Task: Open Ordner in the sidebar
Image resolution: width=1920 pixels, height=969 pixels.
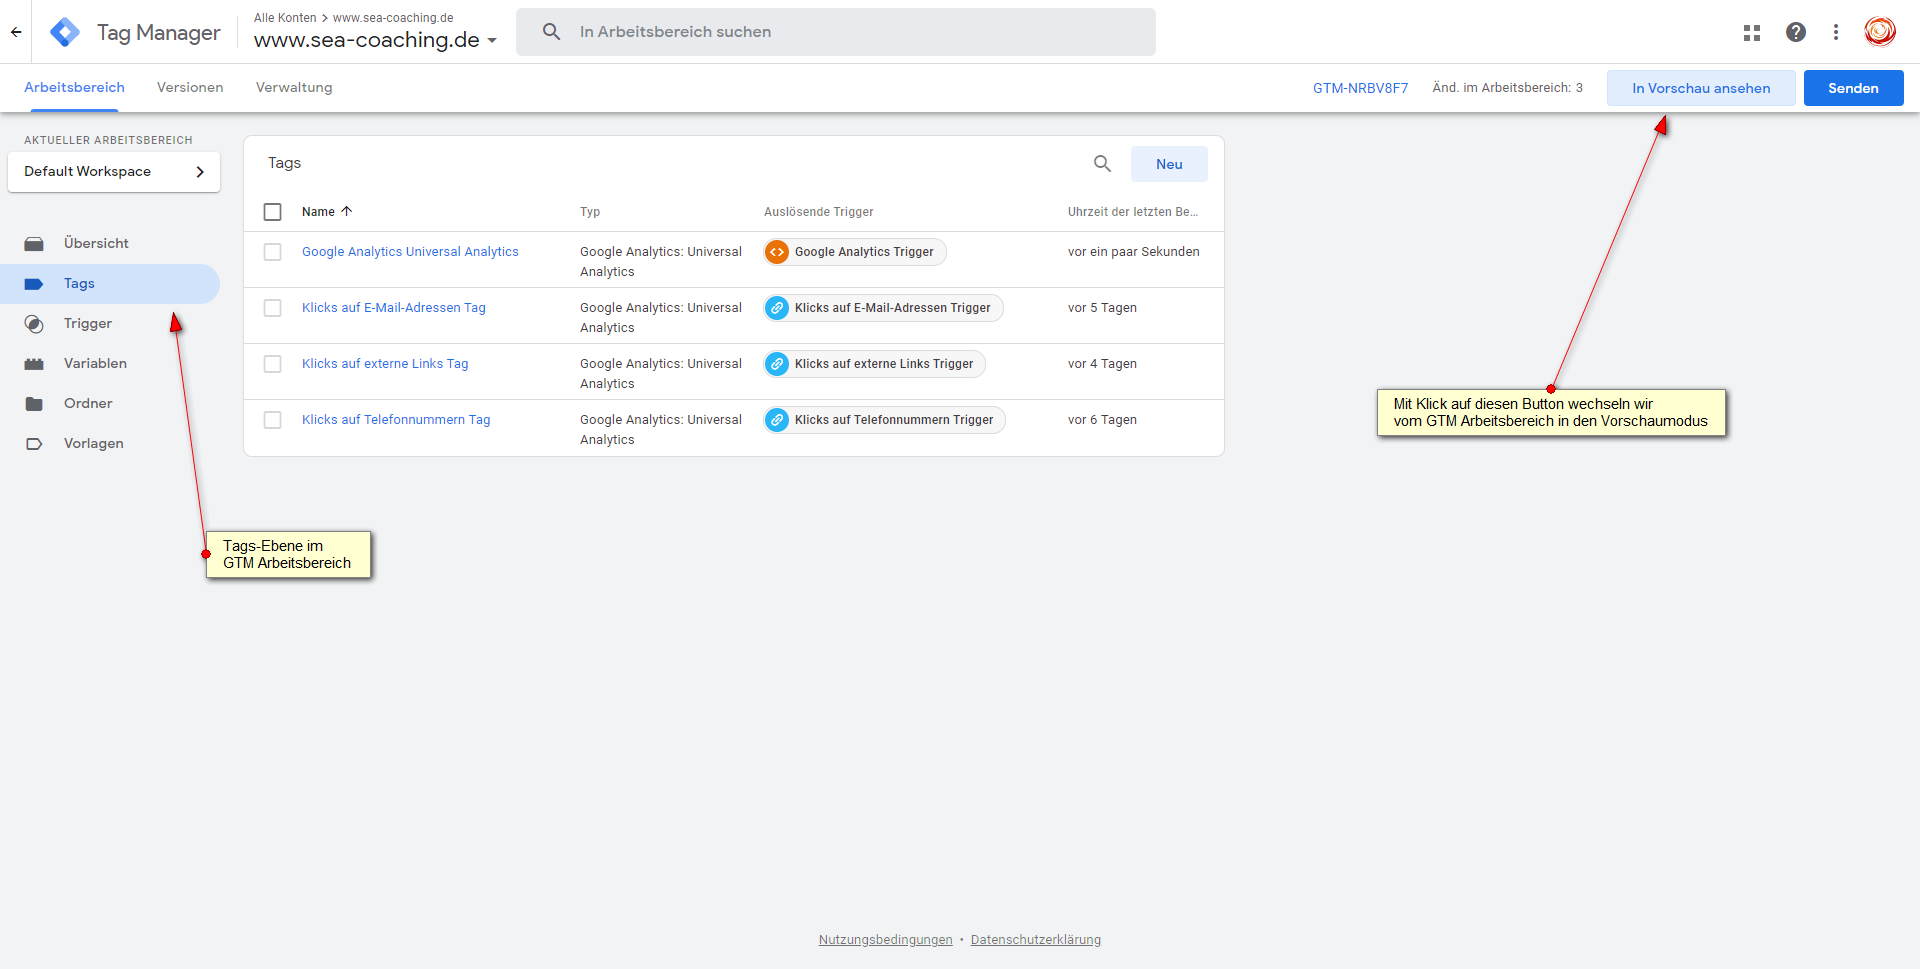Action: pyautogui.click(x=88, y=404)
